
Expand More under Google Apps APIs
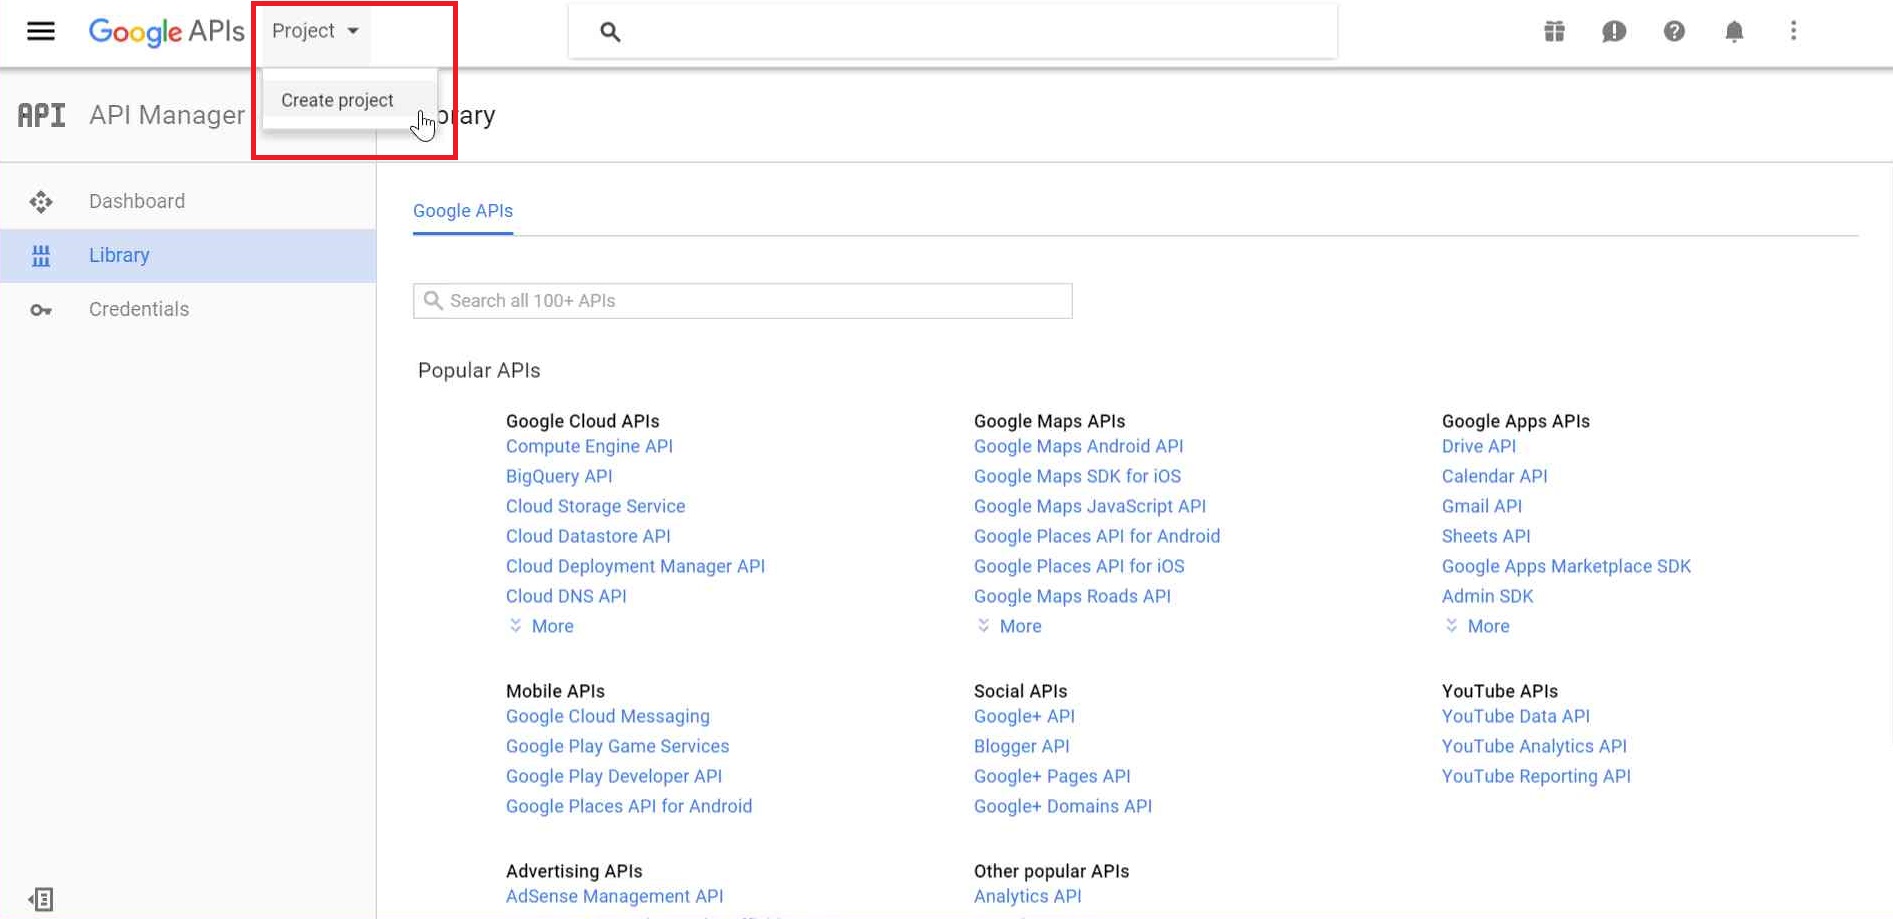point(1487,626)
